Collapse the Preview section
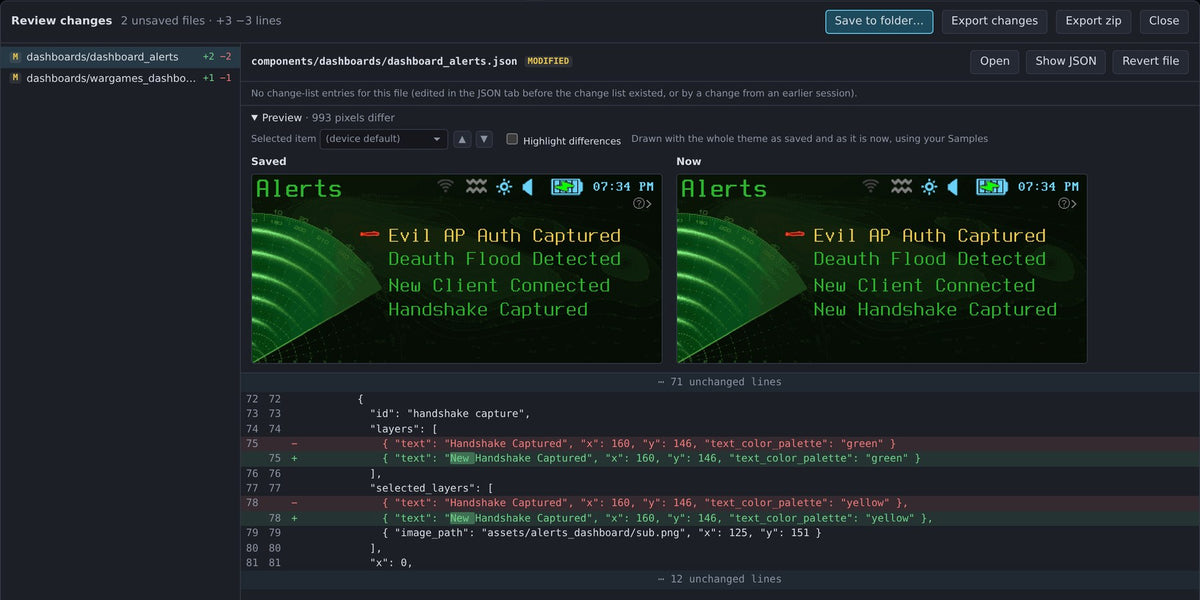The image size is (1200, 600). pyautogui.click(x=254, y=118)
